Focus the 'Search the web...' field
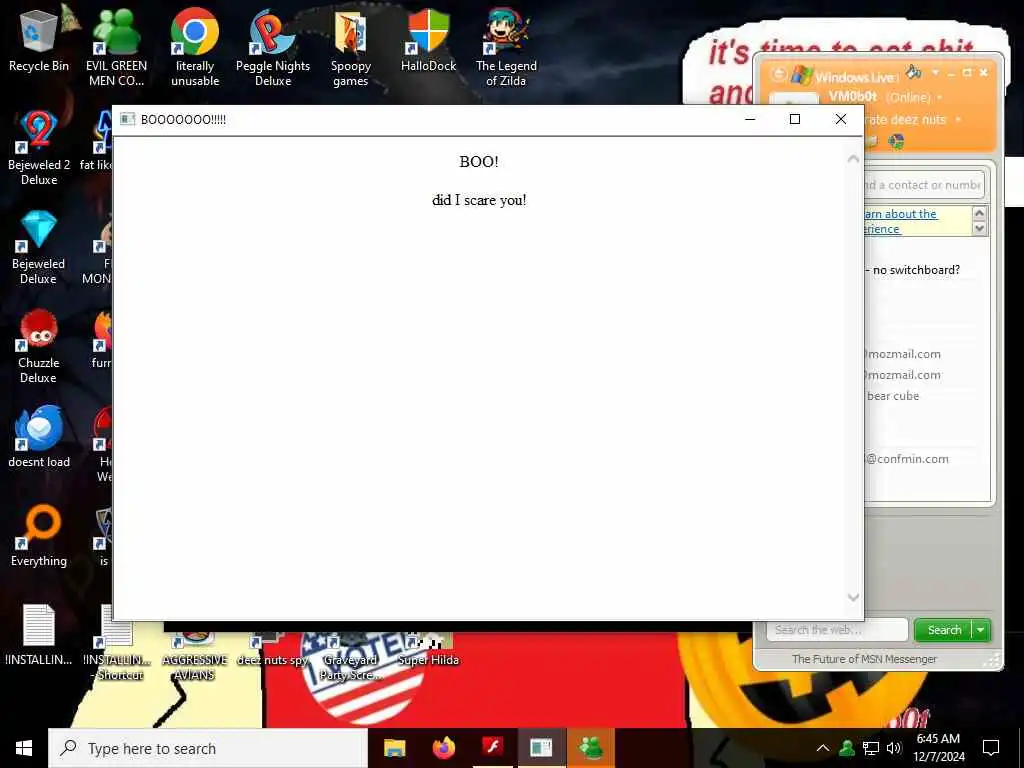The width and height of the screenshot is (1024, 768). click(837, 630)
